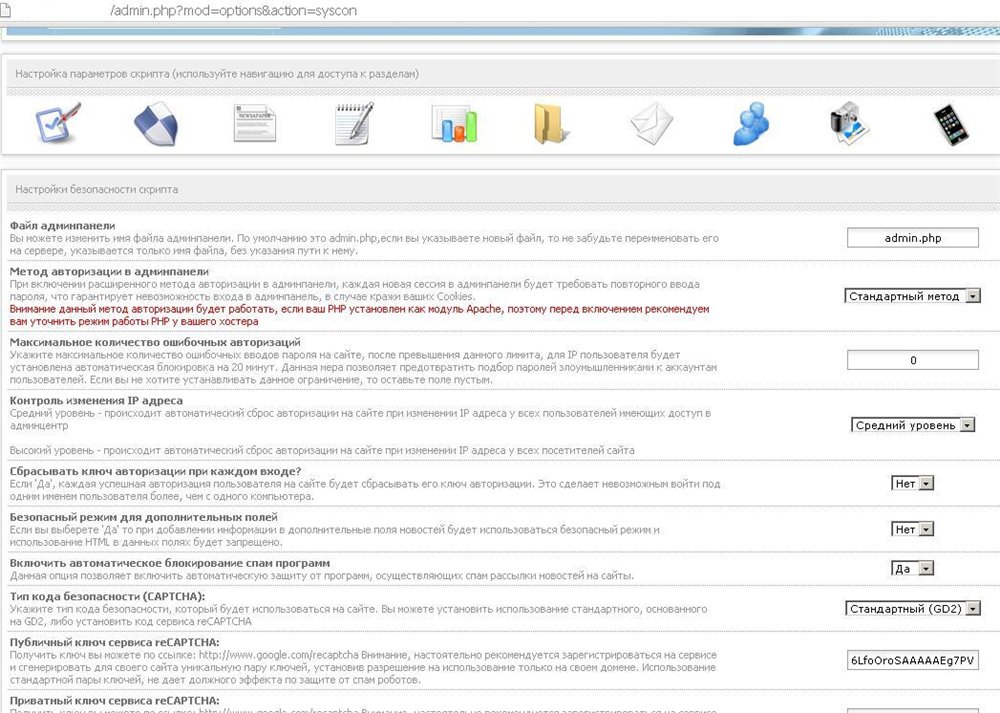Click heading Тип кода безопасности (CAPTCHA):
The image size is (1000, 713).
click(107, 596)
